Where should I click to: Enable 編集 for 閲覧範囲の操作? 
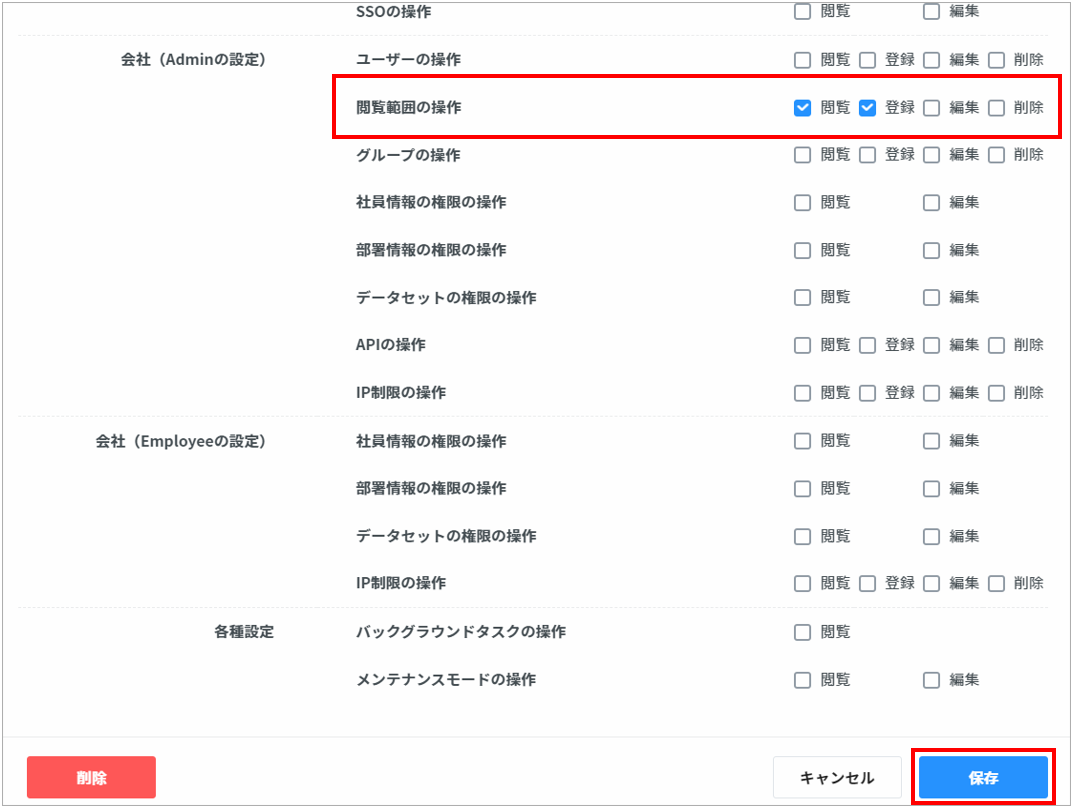932,108
